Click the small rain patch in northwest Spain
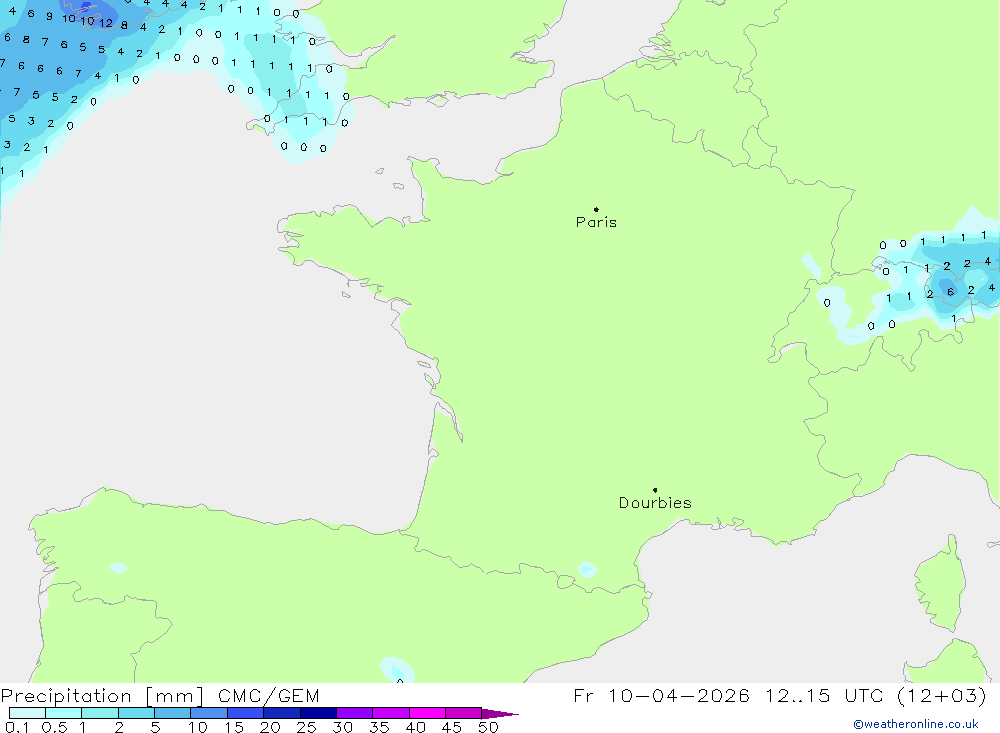Screen dimensions: 1000x733 (118, 567)
